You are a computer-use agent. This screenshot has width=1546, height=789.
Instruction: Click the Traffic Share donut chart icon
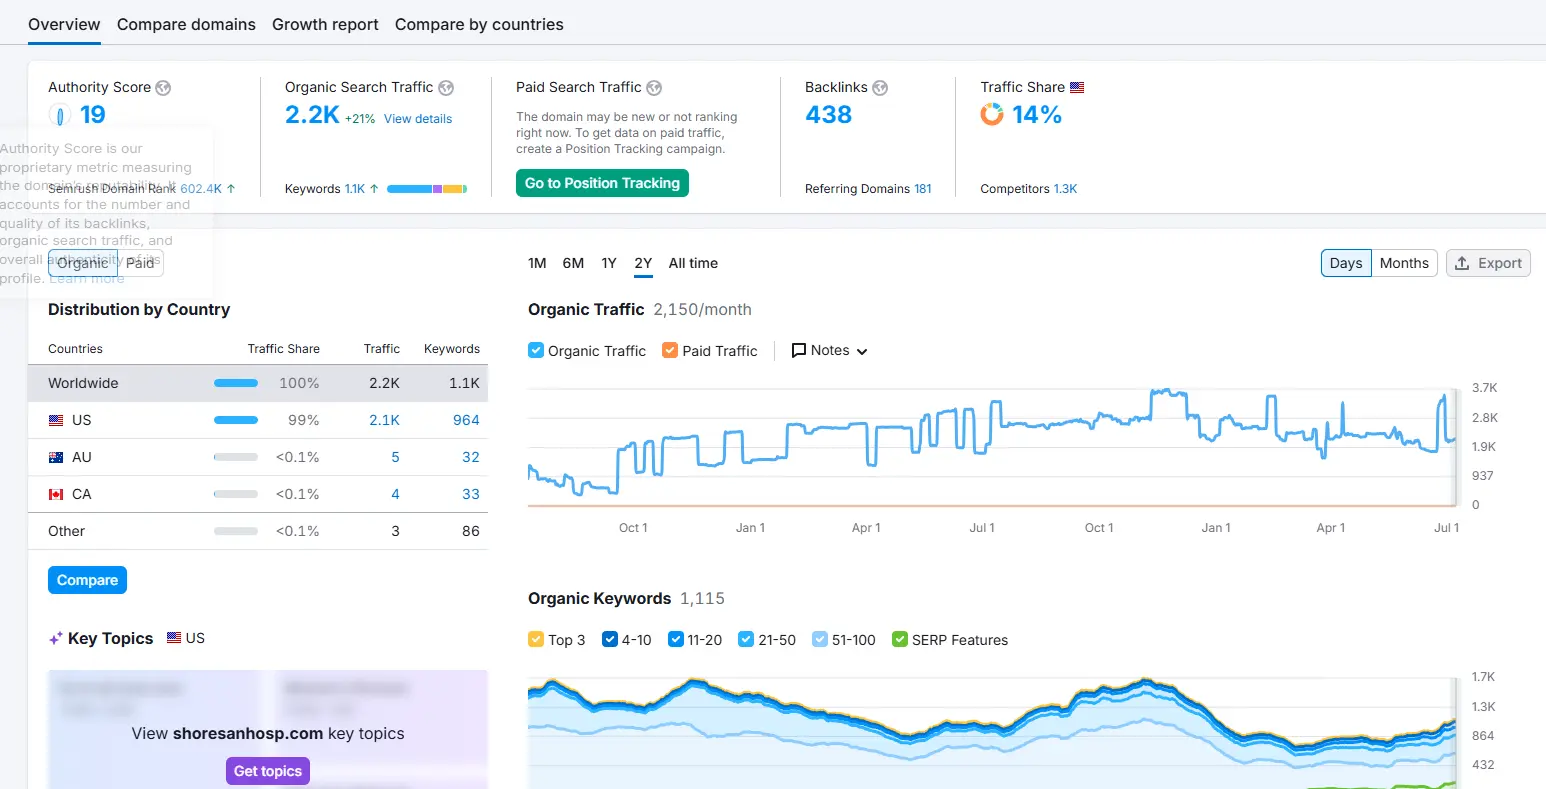[992, 115]
